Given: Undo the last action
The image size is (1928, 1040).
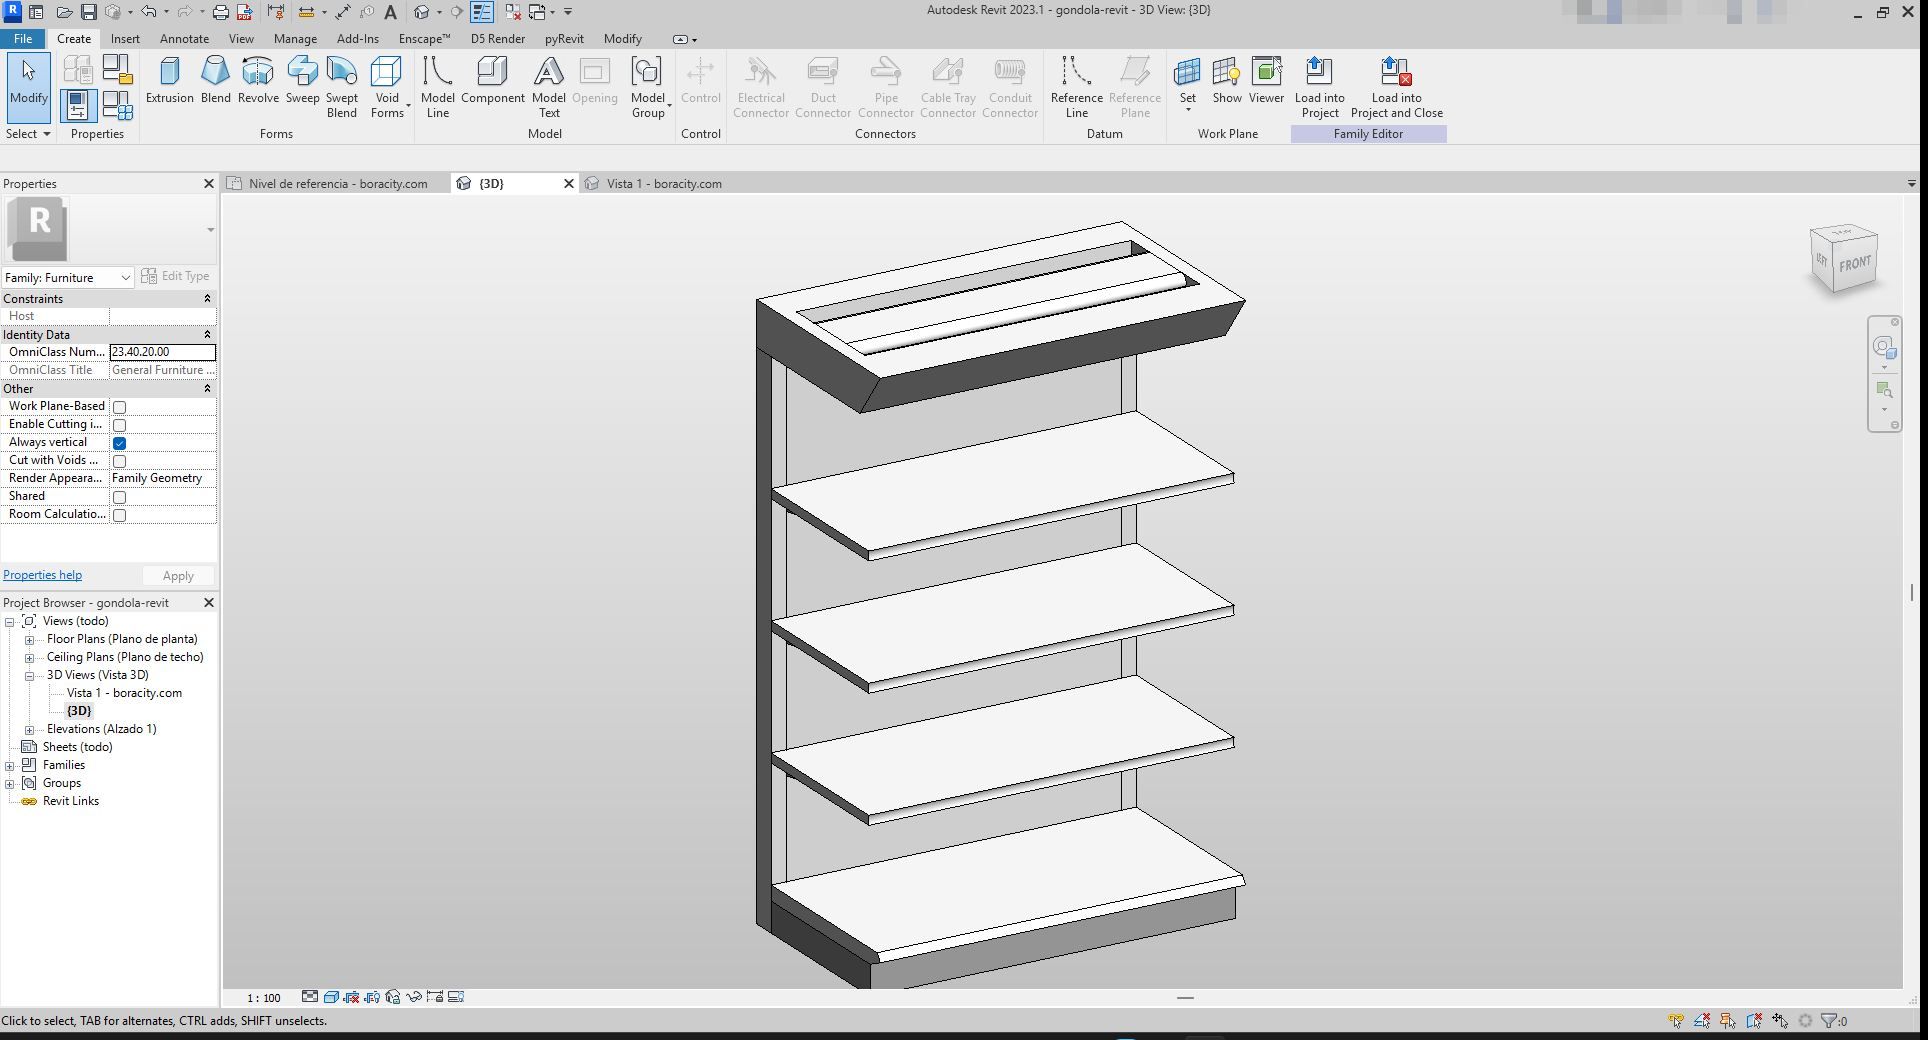Looking at the screenshot, I should coord(148,12).
